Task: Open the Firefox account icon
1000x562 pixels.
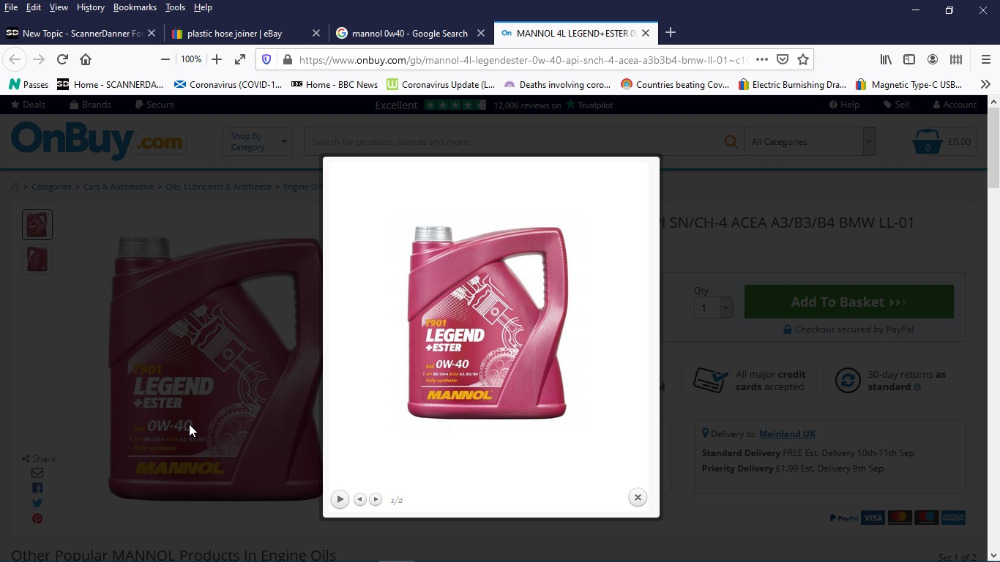Action: coord(932,59)
